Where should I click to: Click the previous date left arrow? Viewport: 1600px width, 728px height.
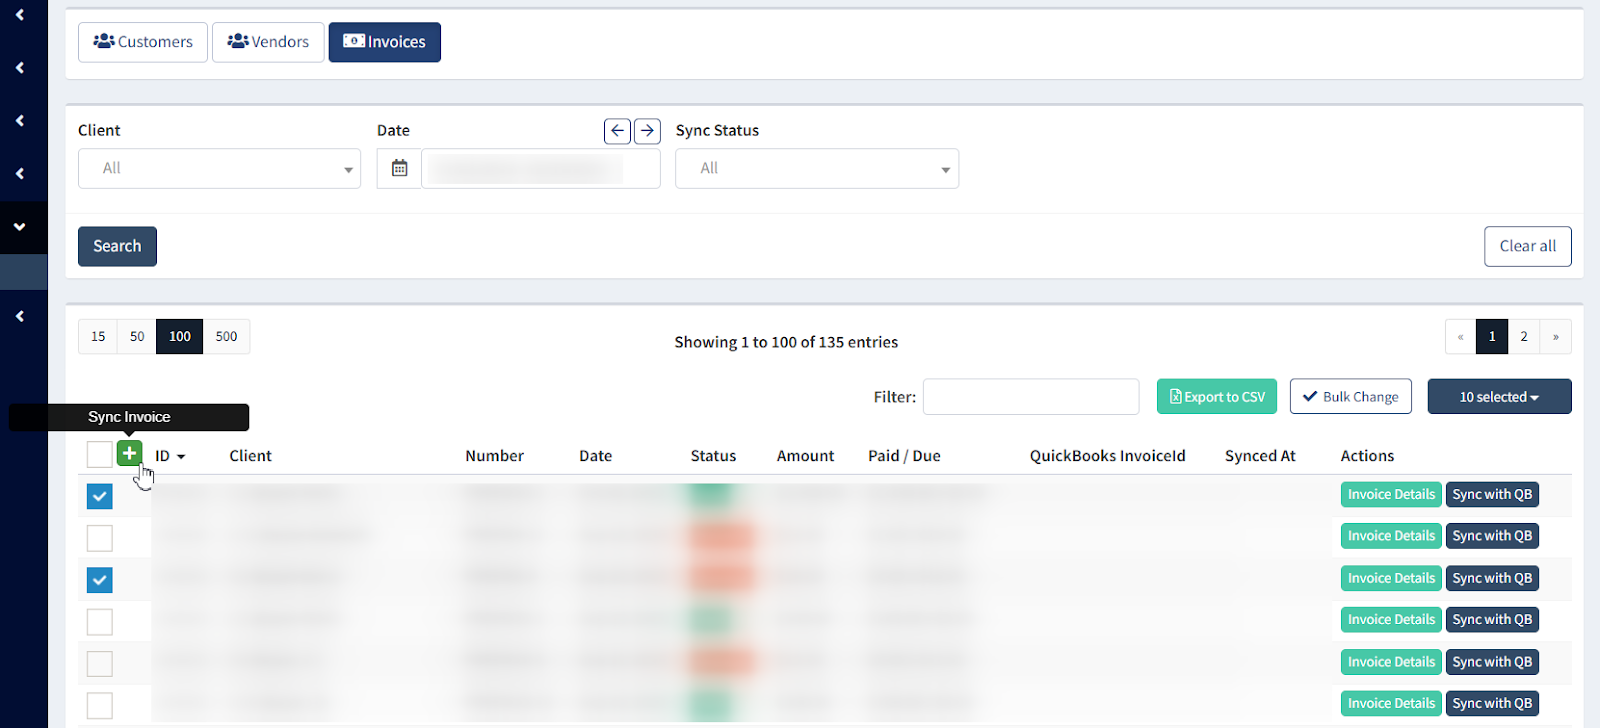[x=617, y=131]
